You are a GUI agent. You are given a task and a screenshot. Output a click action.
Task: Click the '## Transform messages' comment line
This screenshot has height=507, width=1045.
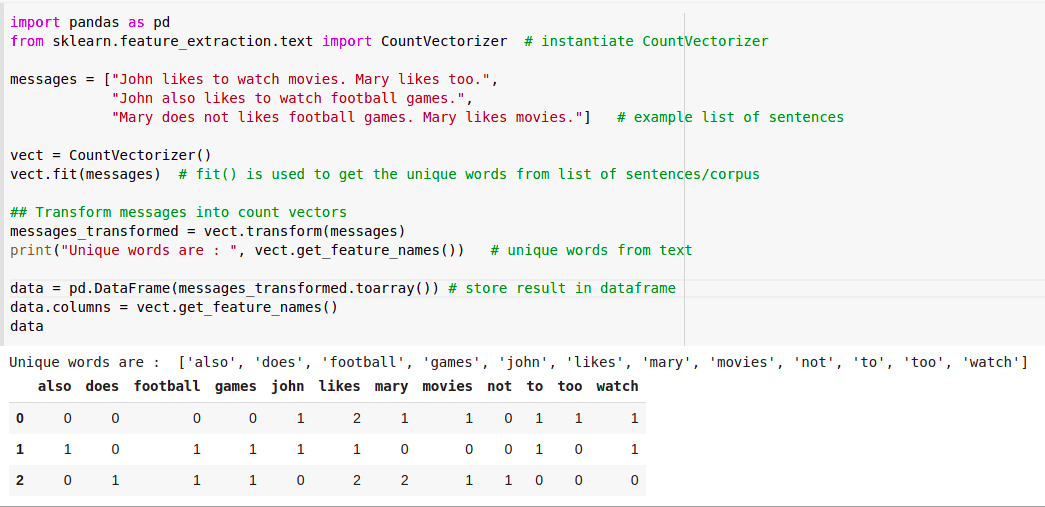click(179, 213)
